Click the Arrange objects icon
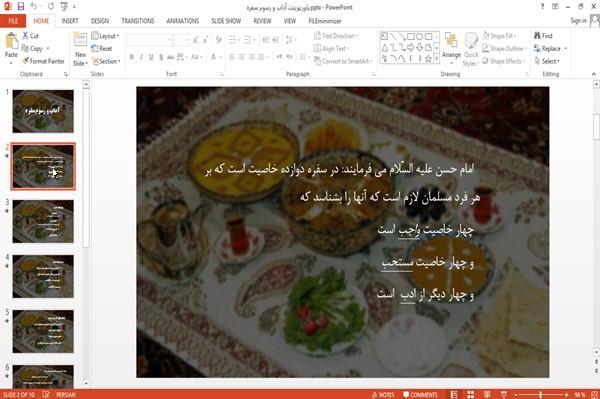The width and height of the screenshot is (600, 399). click(x=451, y=41)
